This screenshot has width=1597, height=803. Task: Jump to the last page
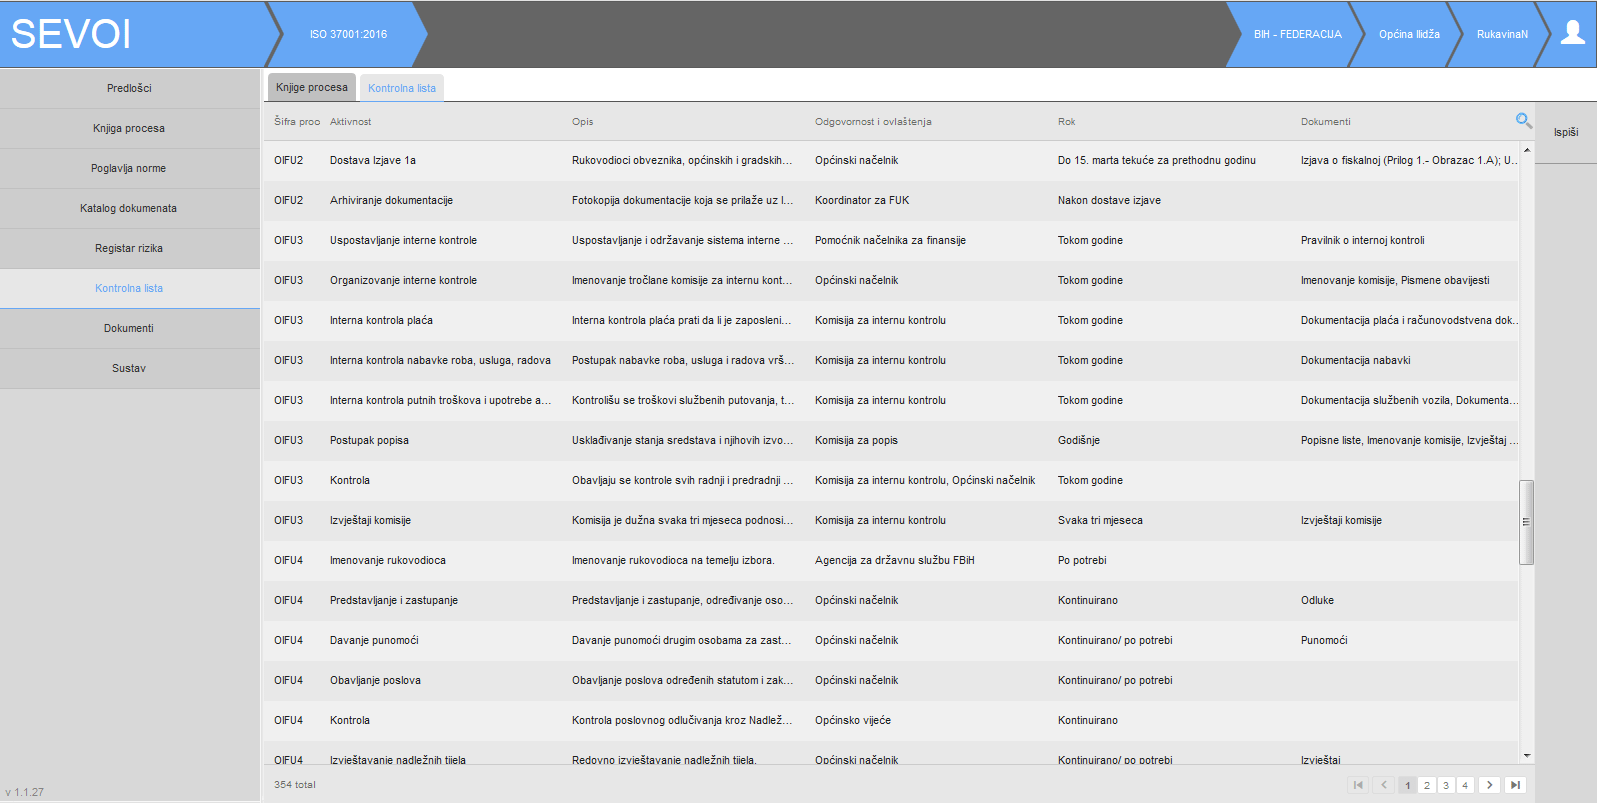point(1515,785)
